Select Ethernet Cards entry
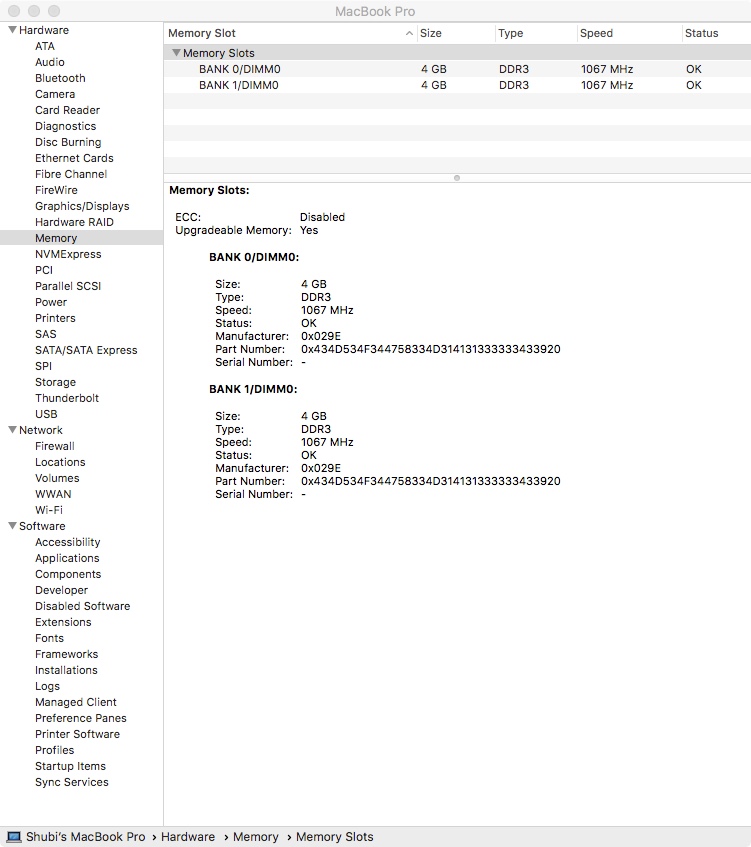 [x=74, y=158]
